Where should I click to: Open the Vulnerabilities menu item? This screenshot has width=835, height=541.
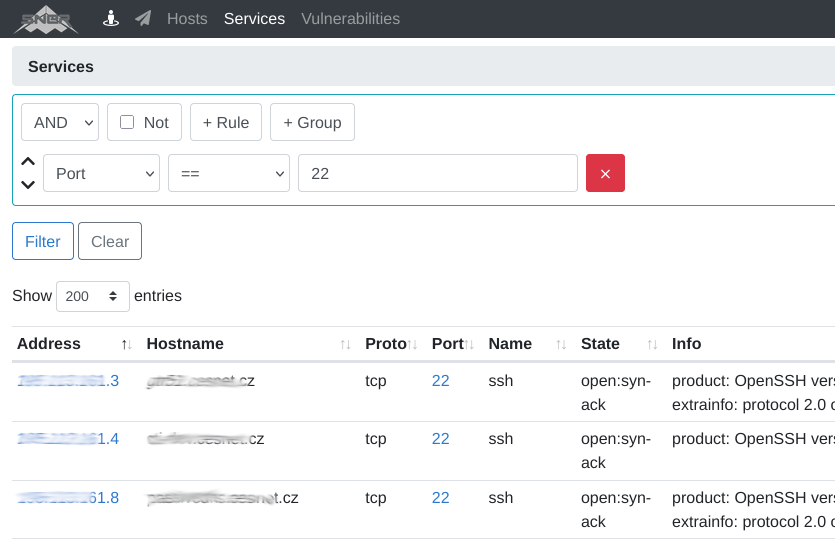[x=350, y=19]
